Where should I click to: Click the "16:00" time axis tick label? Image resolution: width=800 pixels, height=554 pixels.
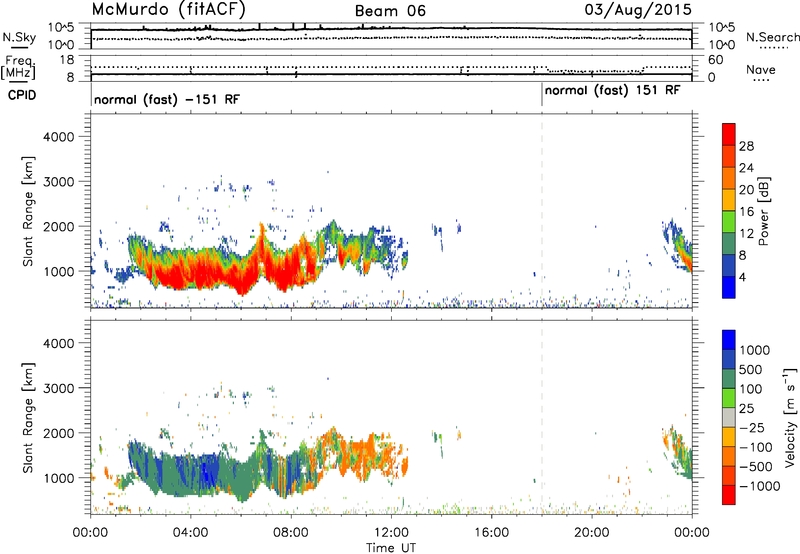491,533
